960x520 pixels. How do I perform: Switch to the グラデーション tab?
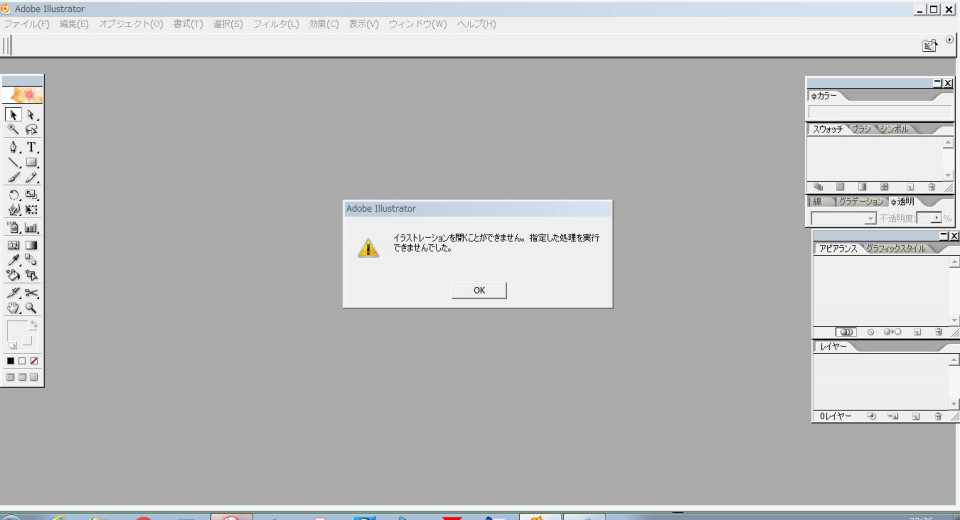[858, 201]
